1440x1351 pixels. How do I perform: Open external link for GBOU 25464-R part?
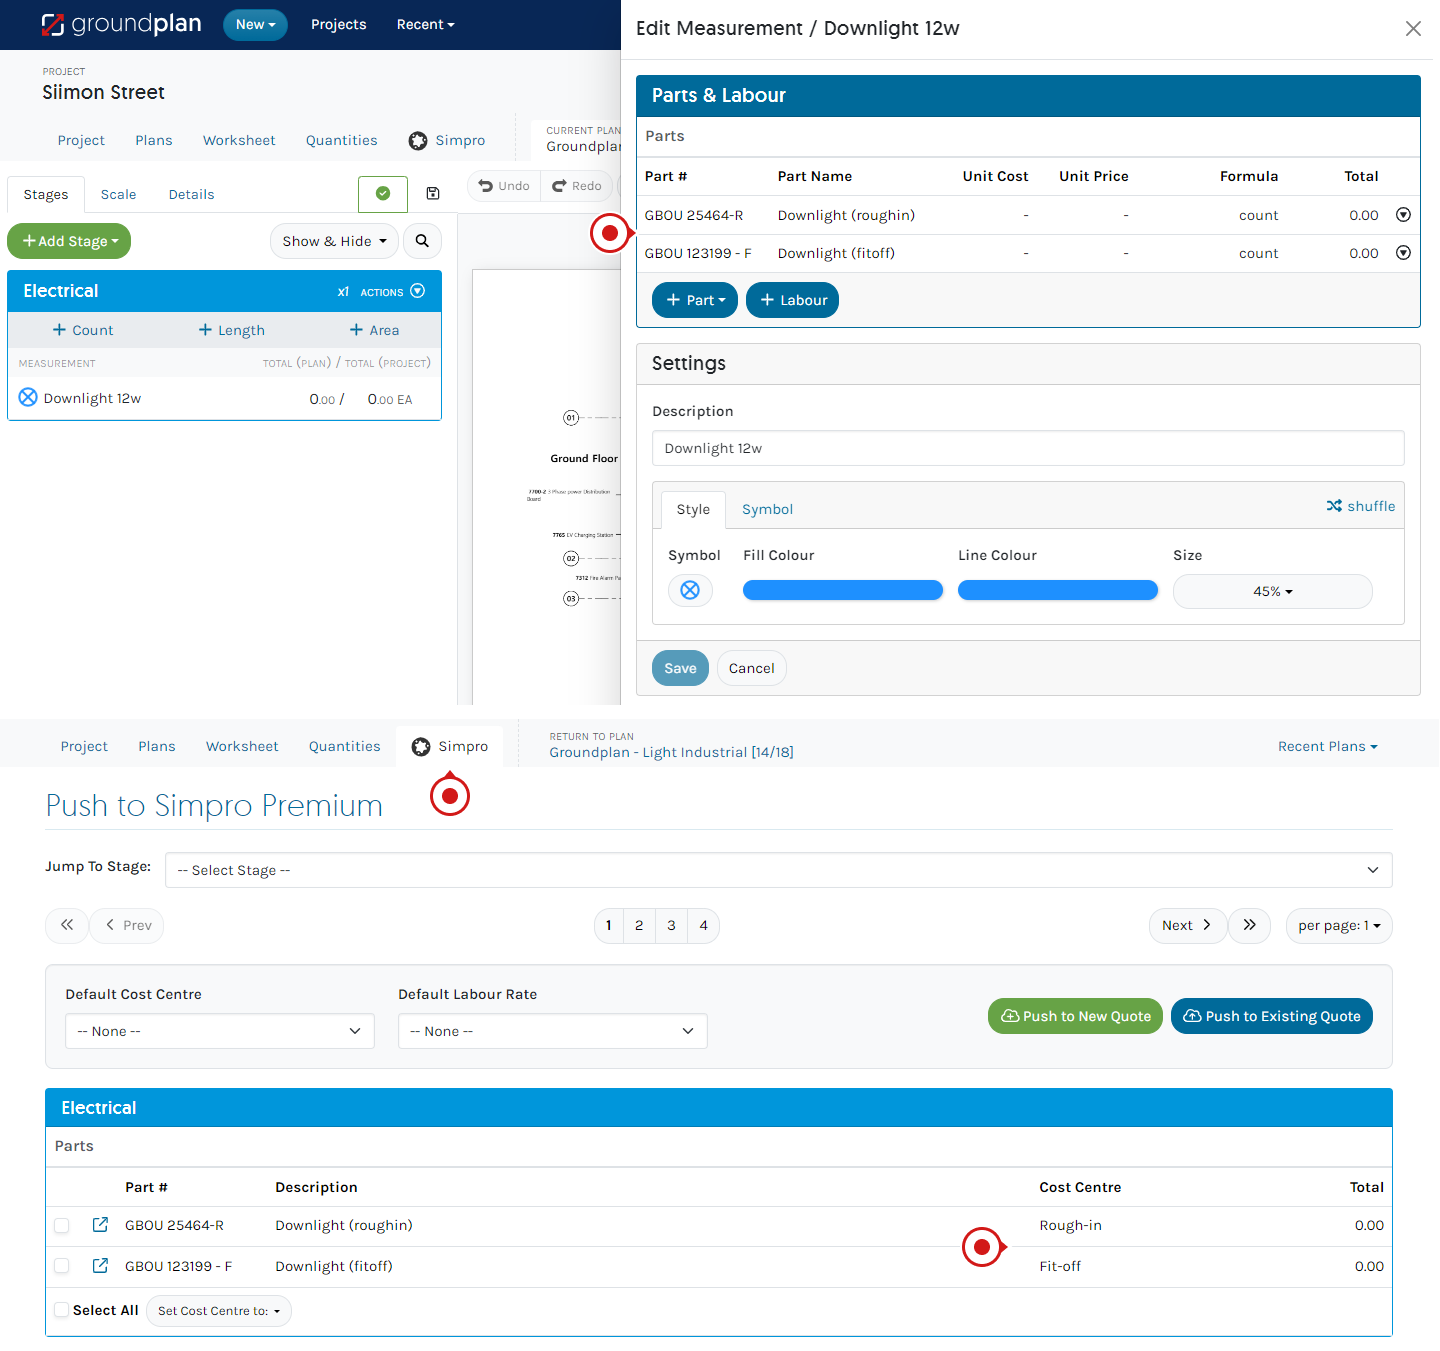tap(100, 1225)
